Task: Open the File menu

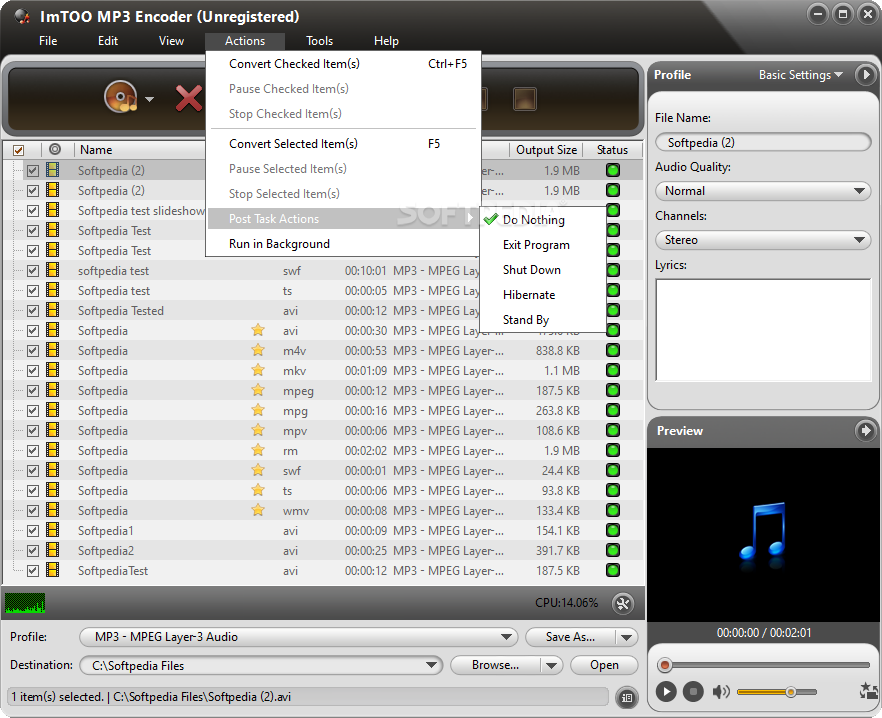Action: pos(48,41)
